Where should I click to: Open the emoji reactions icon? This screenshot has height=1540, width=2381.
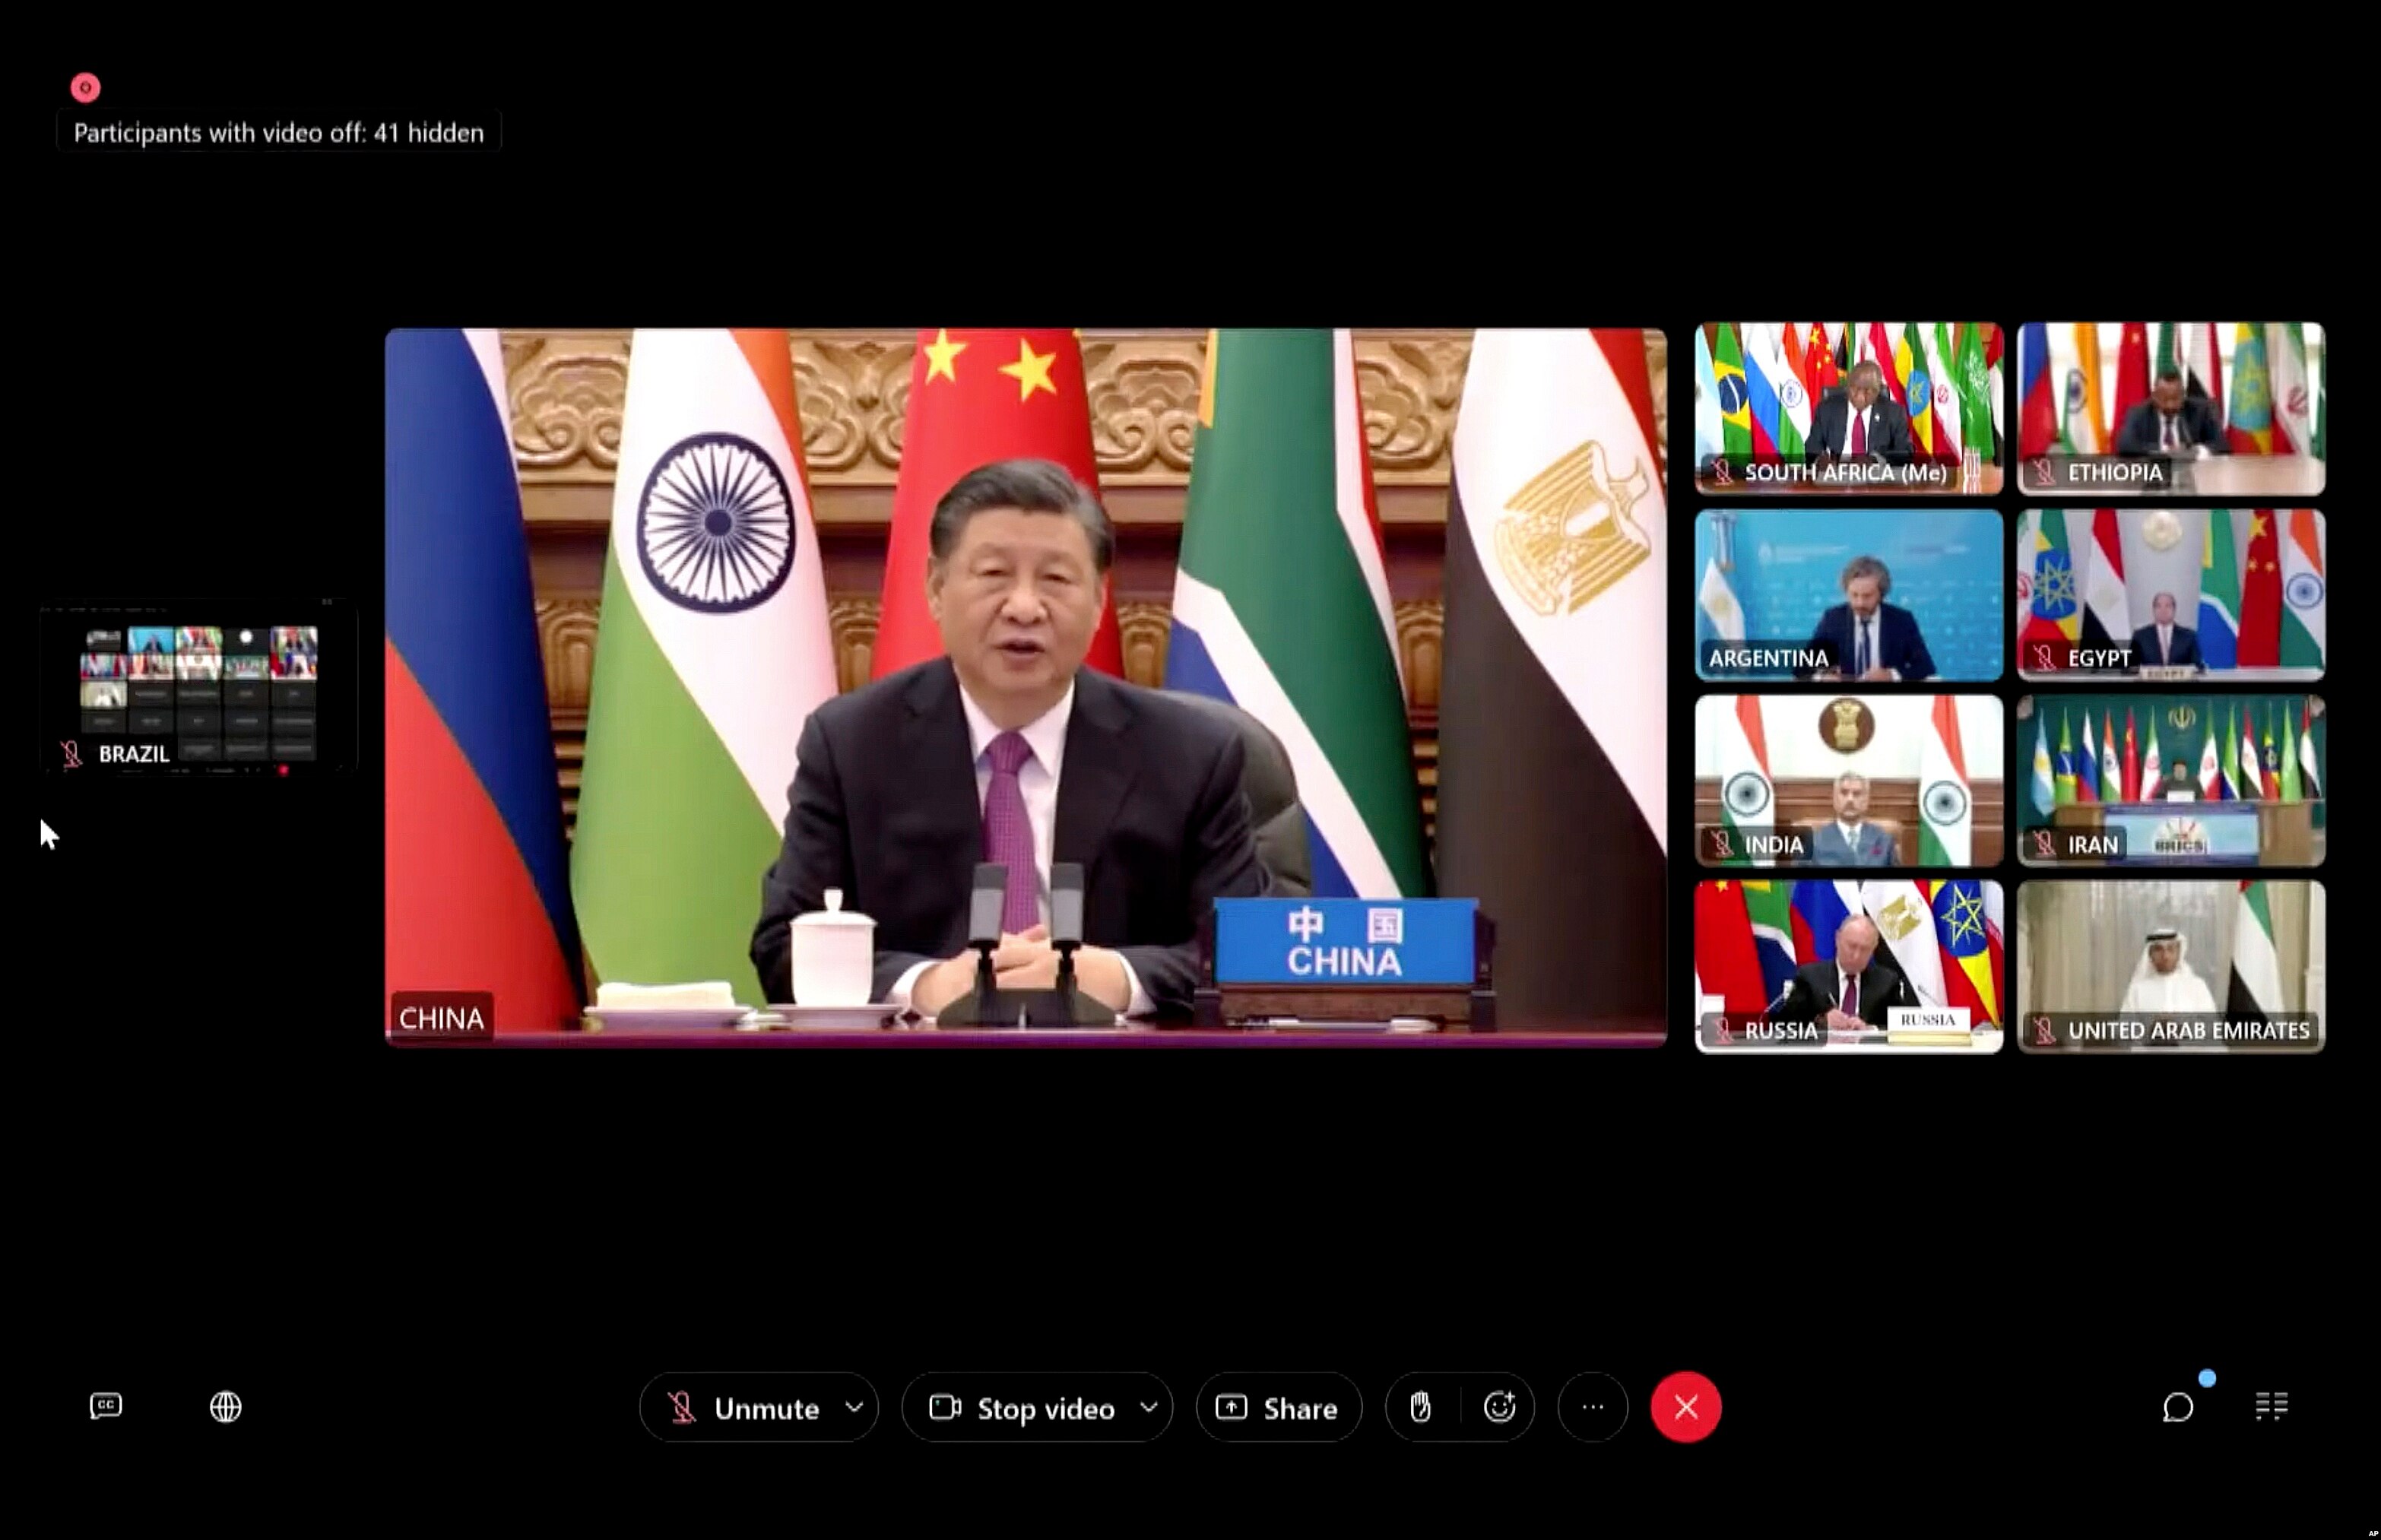pos(1499,1407)
